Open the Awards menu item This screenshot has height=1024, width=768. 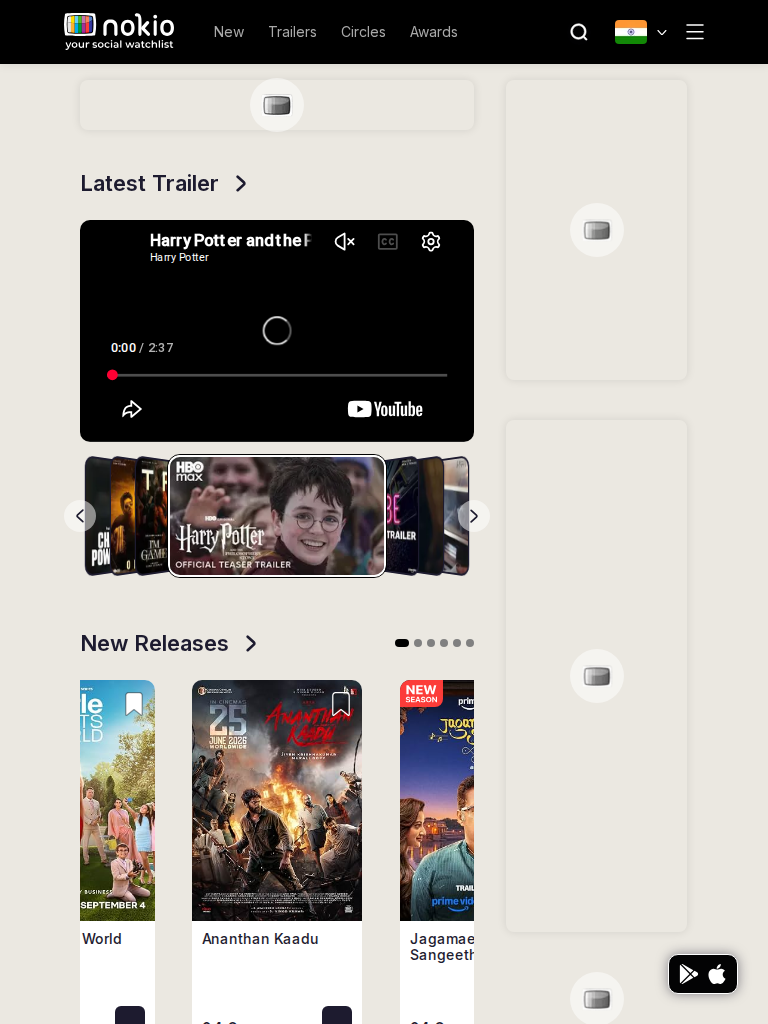(434, 32)
